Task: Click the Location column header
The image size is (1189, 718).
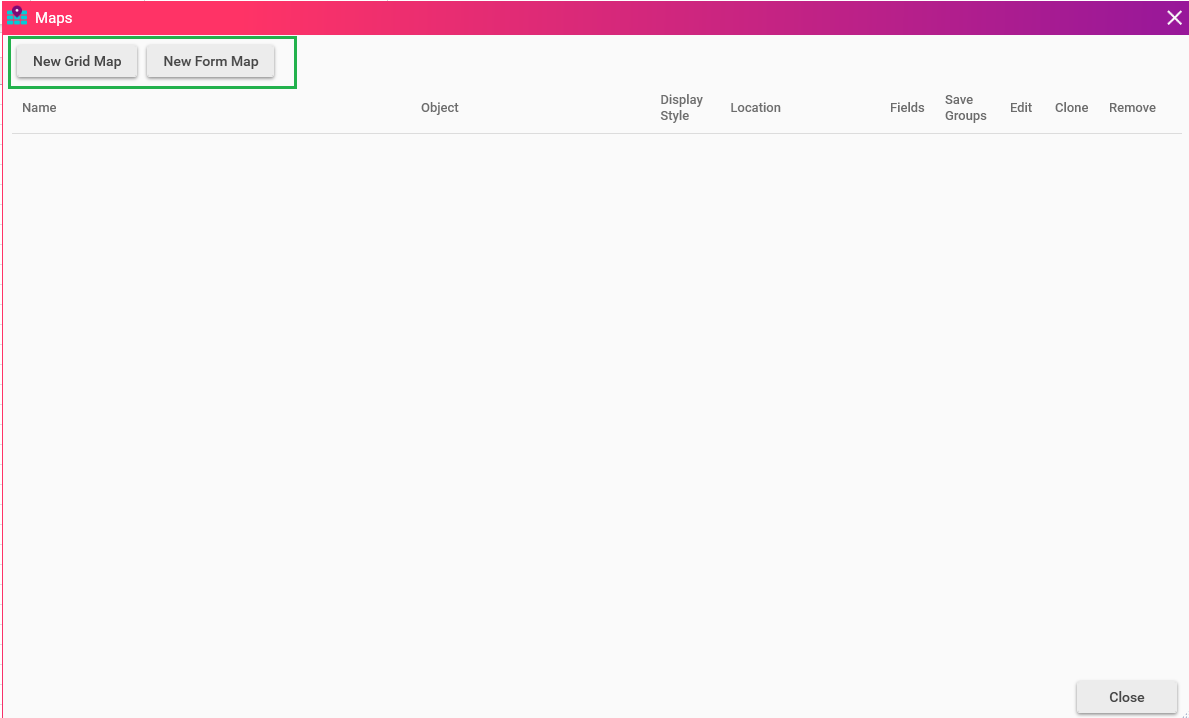Action: [755, 108]
